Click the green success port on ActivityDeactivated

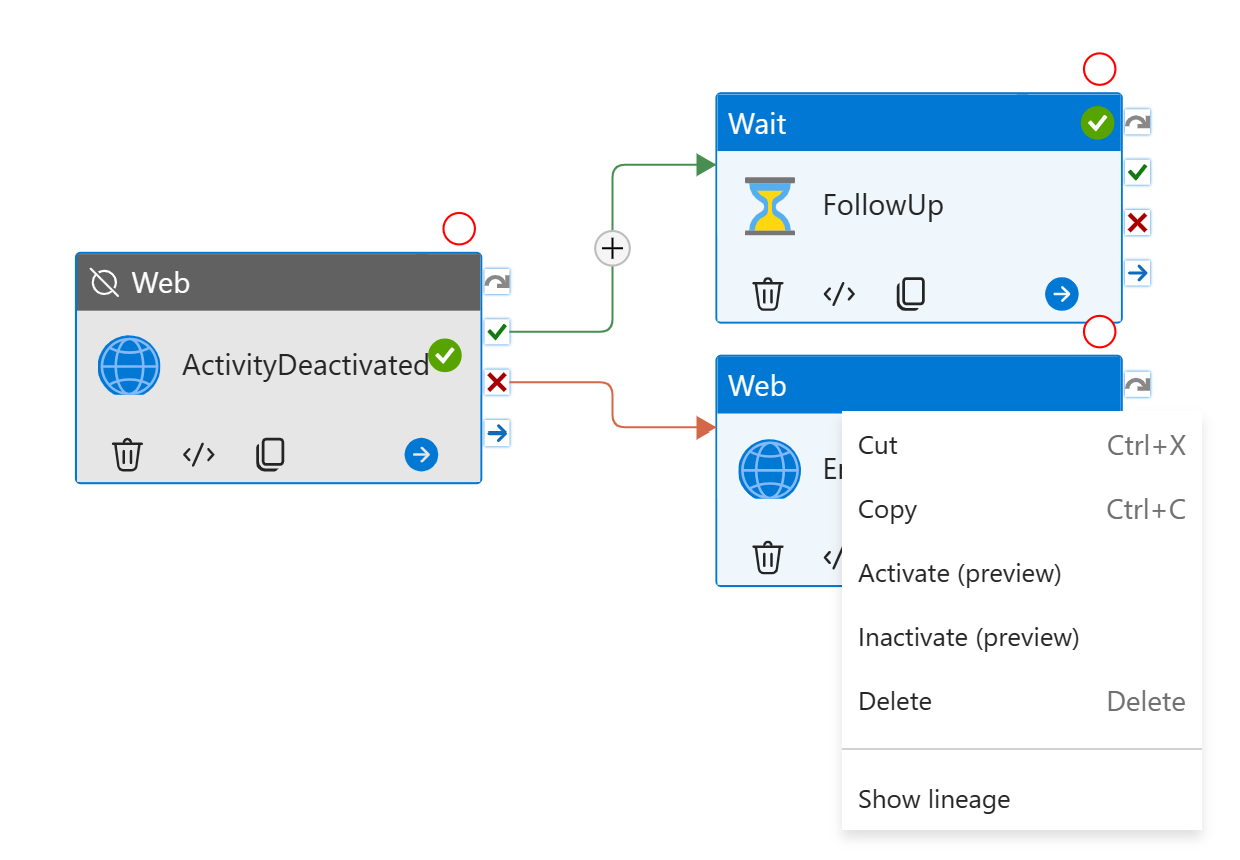[x=496, y=331]
